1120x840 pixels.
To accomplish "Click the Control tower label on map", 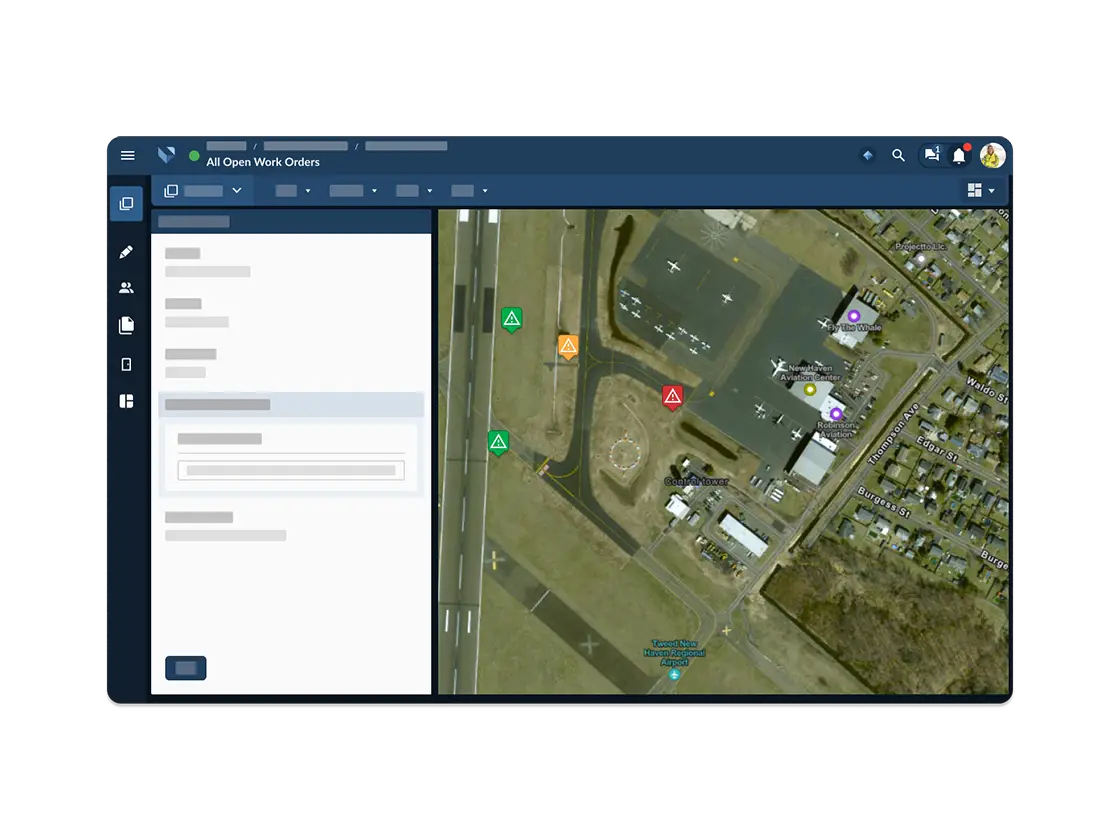I will point(696,481).
